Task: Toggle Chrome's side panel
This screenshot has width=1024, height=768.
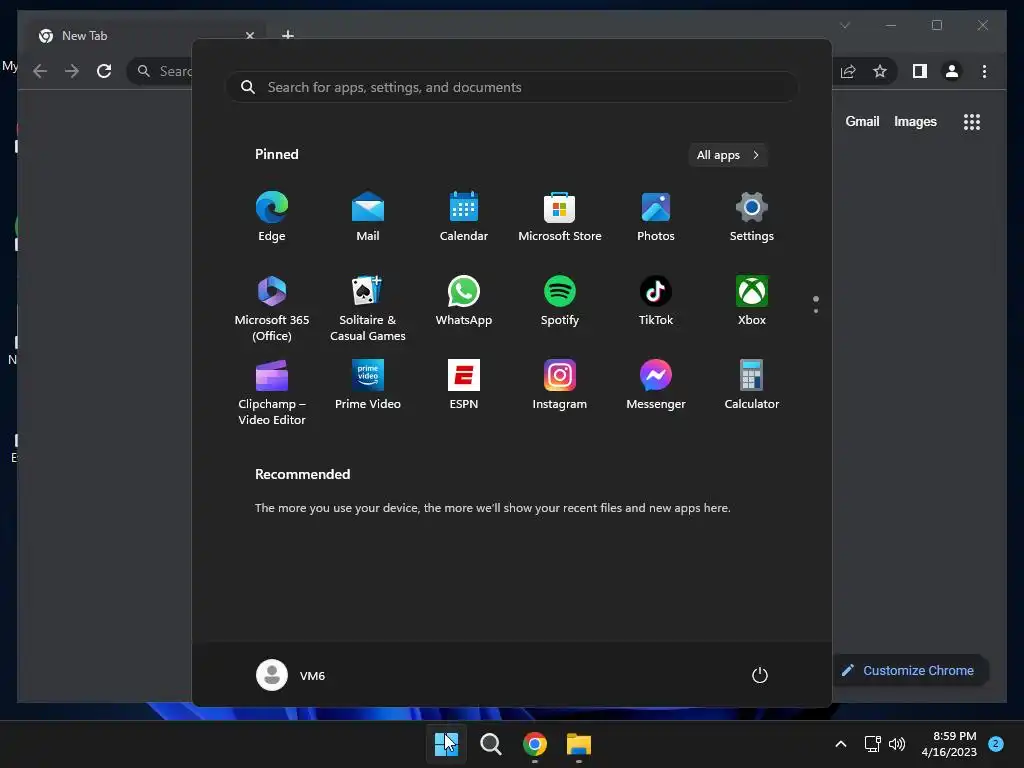Action: tap(920, 71)
